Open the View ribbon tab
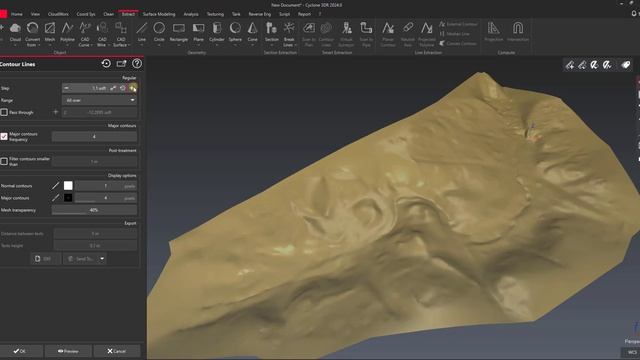This screenshot has height=360, width=640. coord(36,14)
